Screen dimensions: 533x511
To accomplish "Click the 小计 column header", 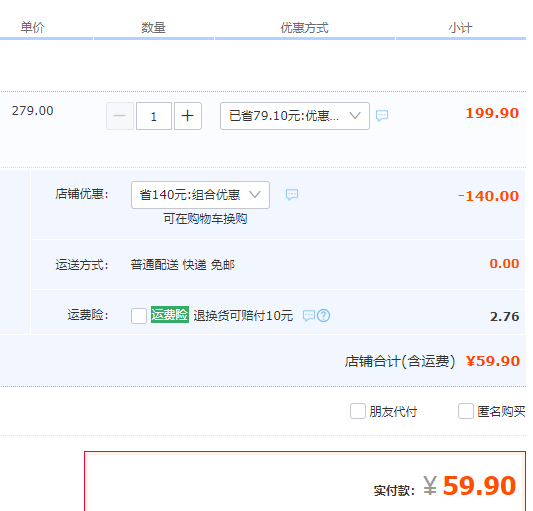I will tap(460, 28).
